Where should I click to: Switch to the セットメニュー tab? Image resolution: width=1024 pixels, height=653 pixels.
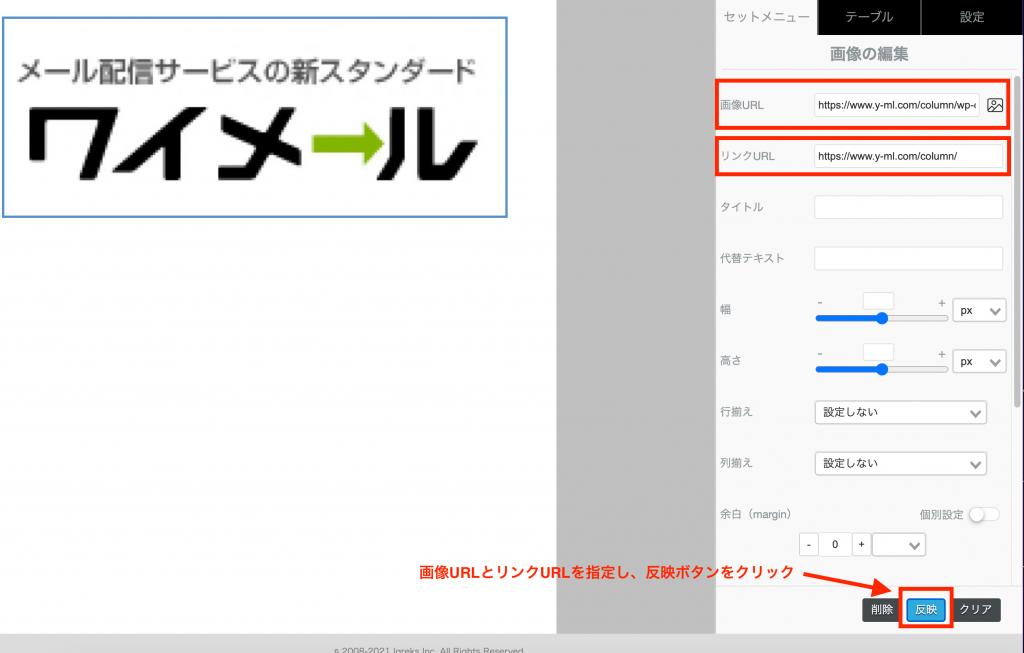[766, 17]
